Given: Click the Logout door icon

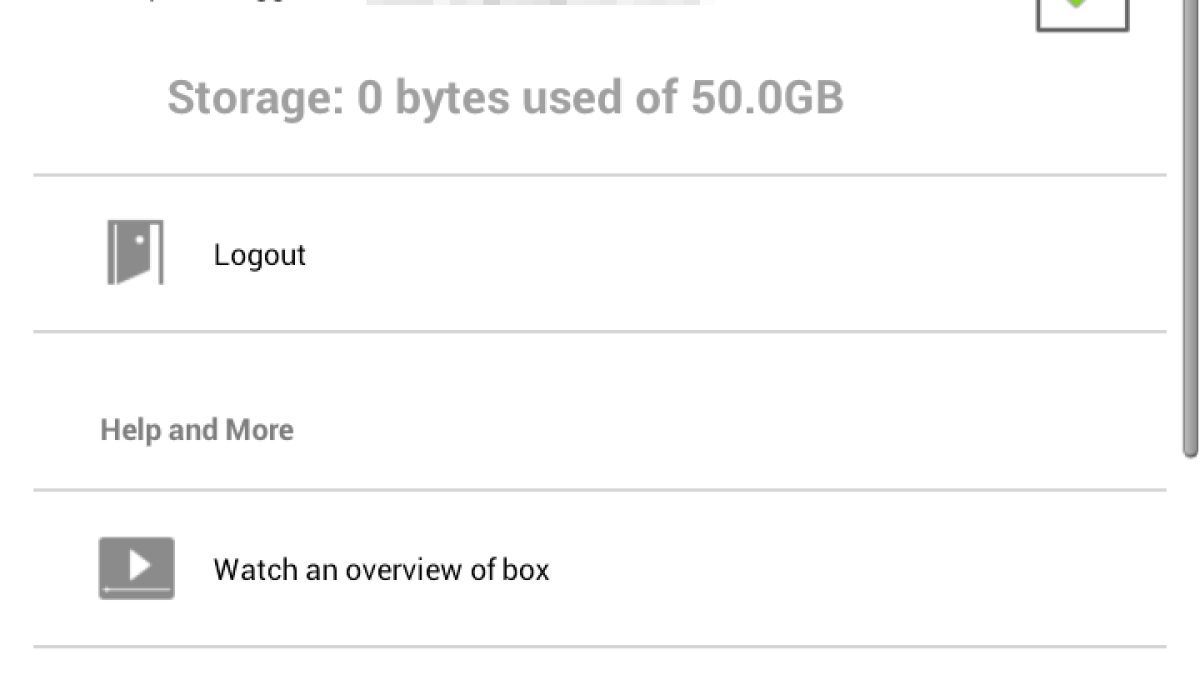Looking at the screenshot, I should pos(135,253).
